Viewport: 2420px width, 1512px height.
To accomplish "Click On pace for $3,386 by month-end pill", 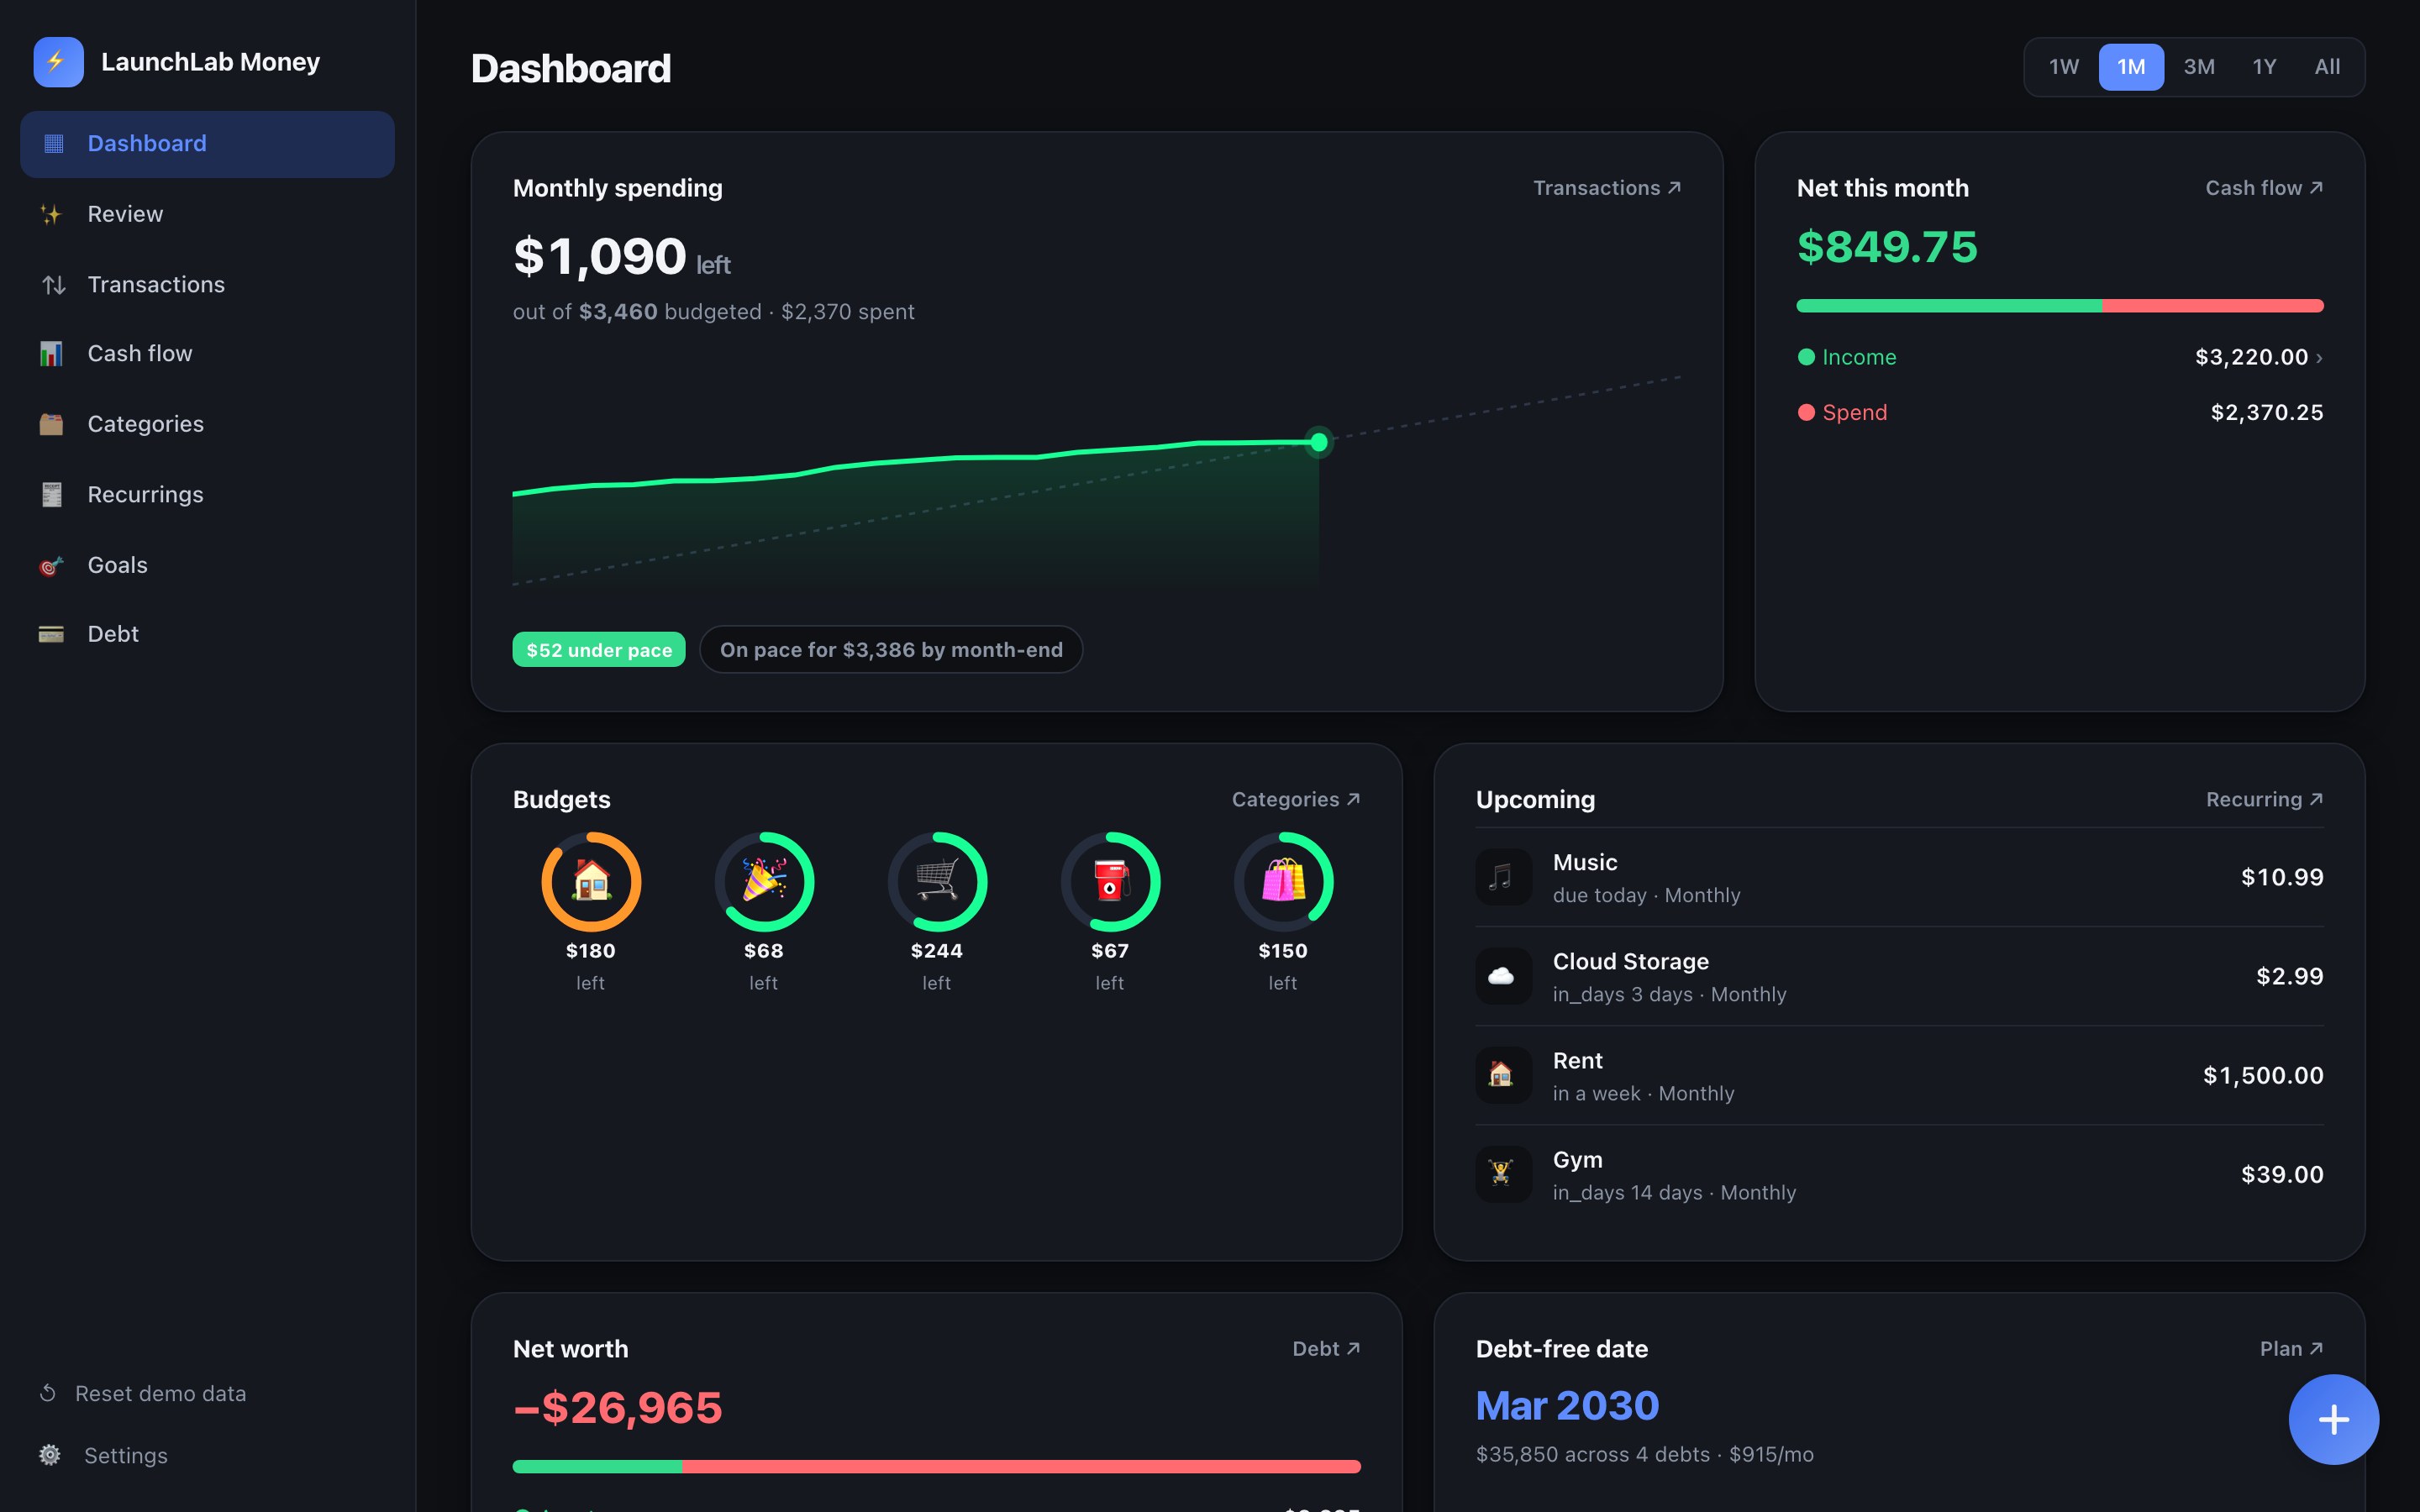I will (x=891, y=650).
